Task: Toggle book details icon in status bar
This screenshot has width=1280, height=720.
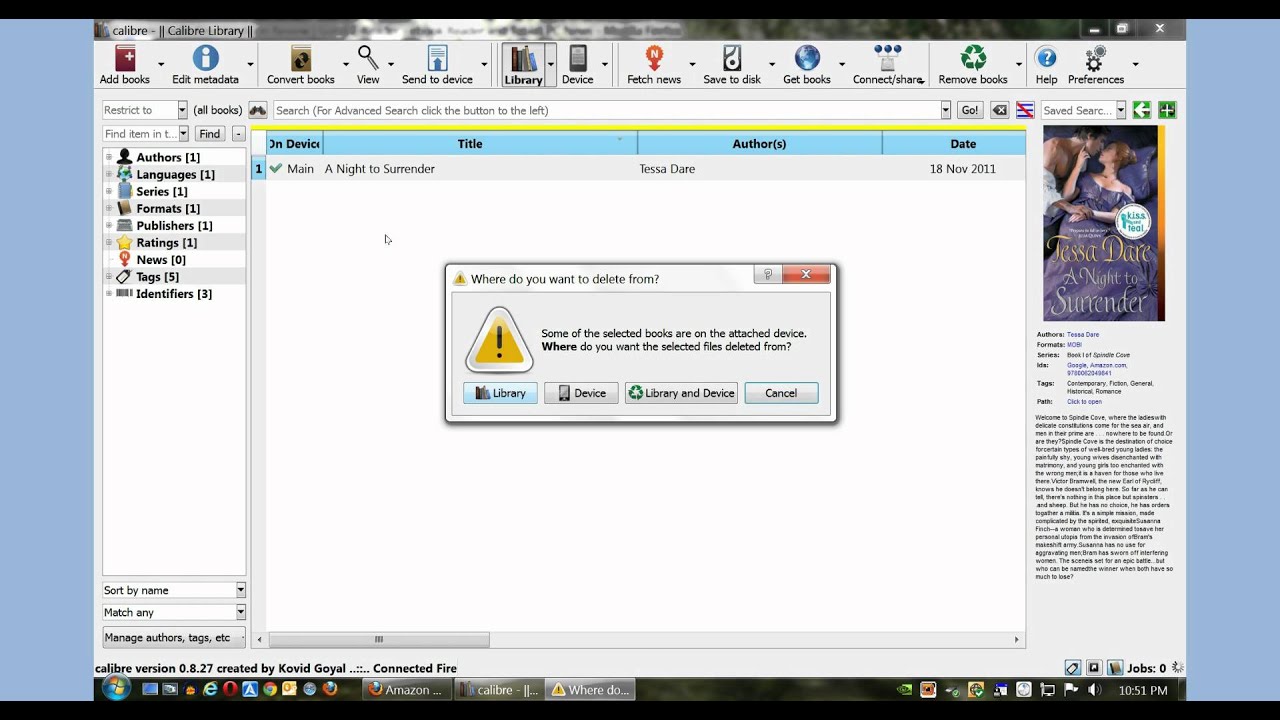Action: click(1115, 668)
